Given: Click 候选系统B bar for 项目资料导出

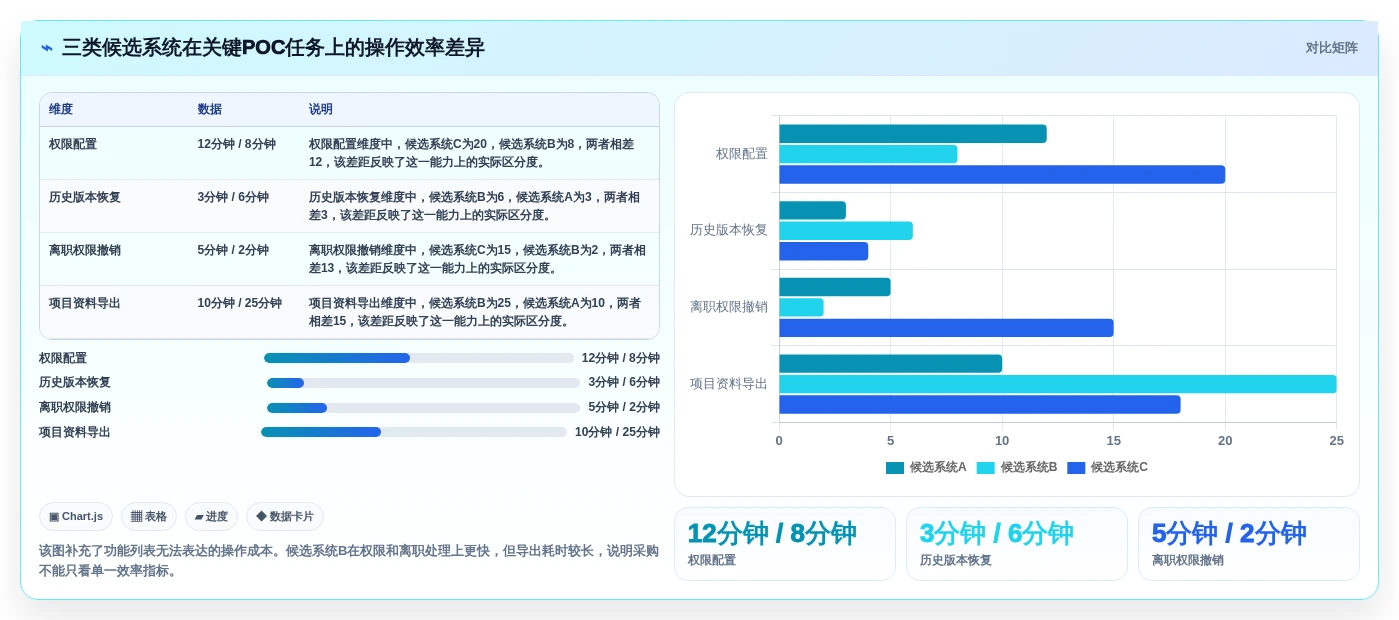Looking at the screenshot, I should tap(1057, 384).
